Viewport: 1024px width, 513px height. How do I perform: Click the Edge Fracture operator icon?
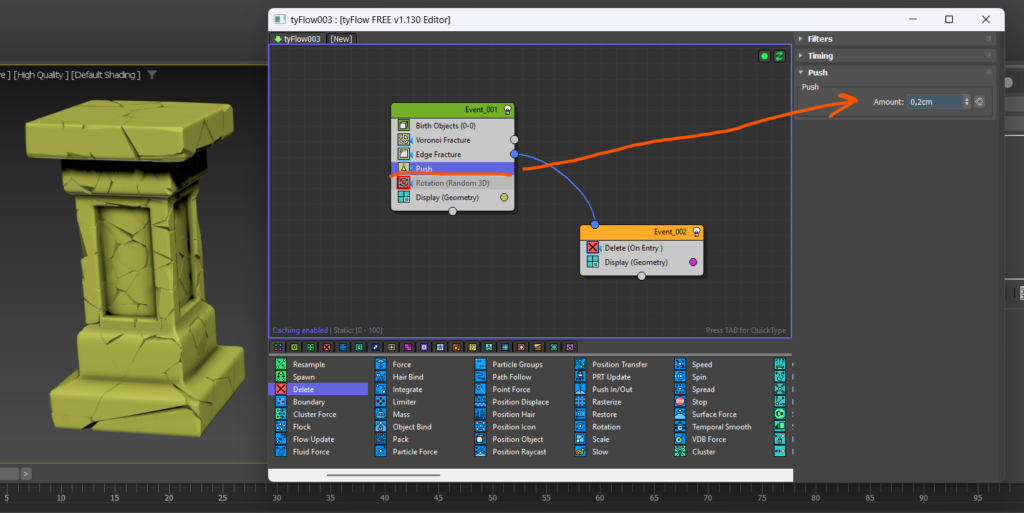[404, 154]
